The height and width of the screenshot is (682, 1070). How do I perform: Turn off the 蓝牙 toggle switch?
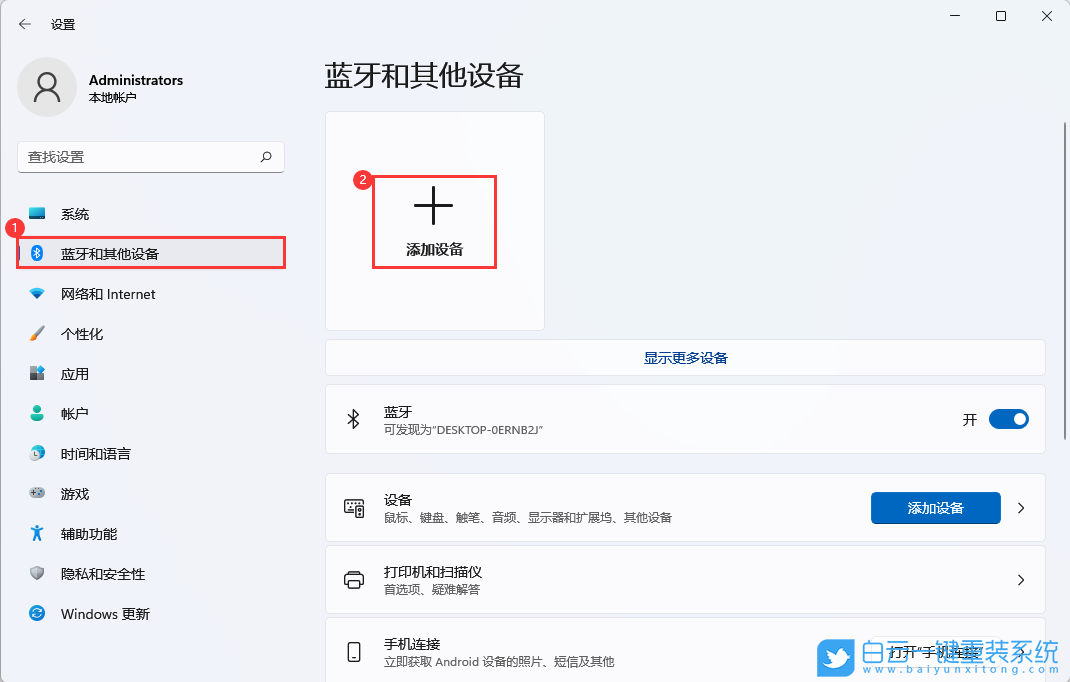1009,419
